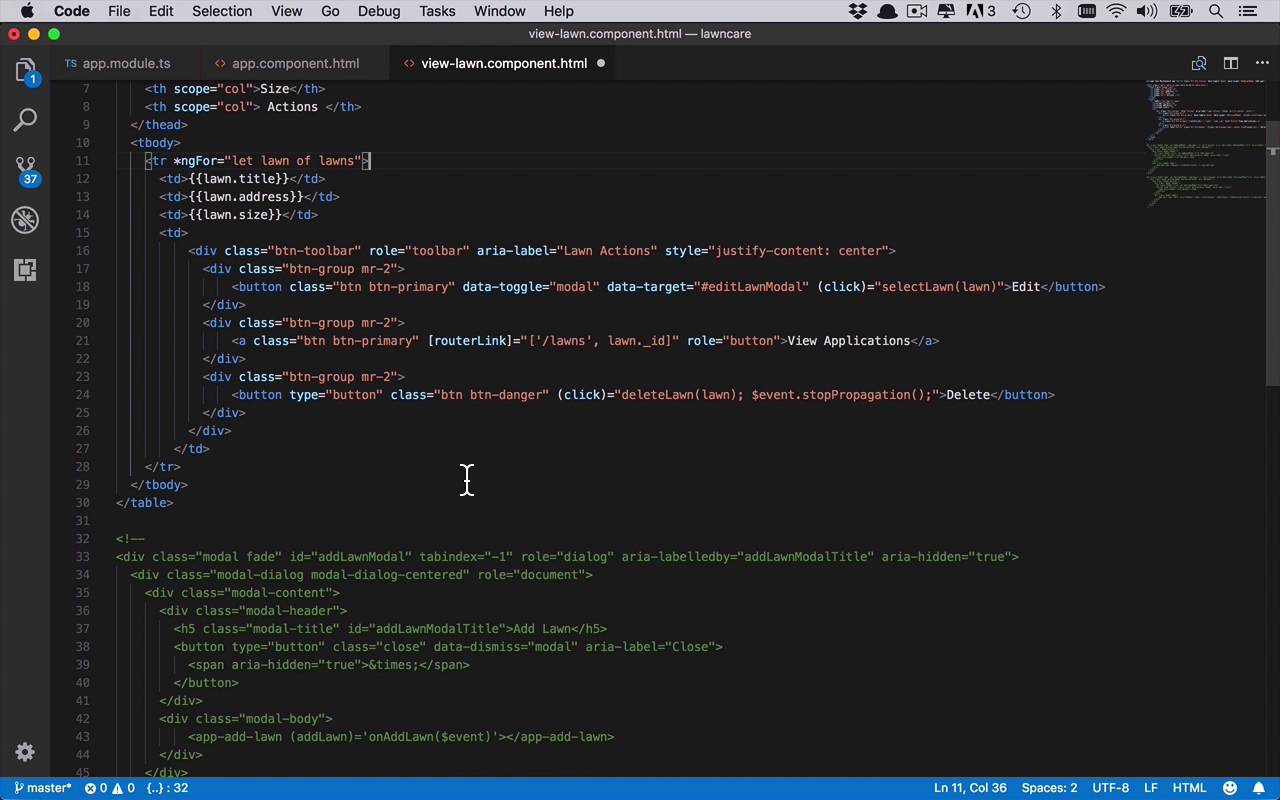The width and height of the screenshot is (1280, 800).
Task: Click "#editLawnModal" data-target text
Action: click(754, 286)
